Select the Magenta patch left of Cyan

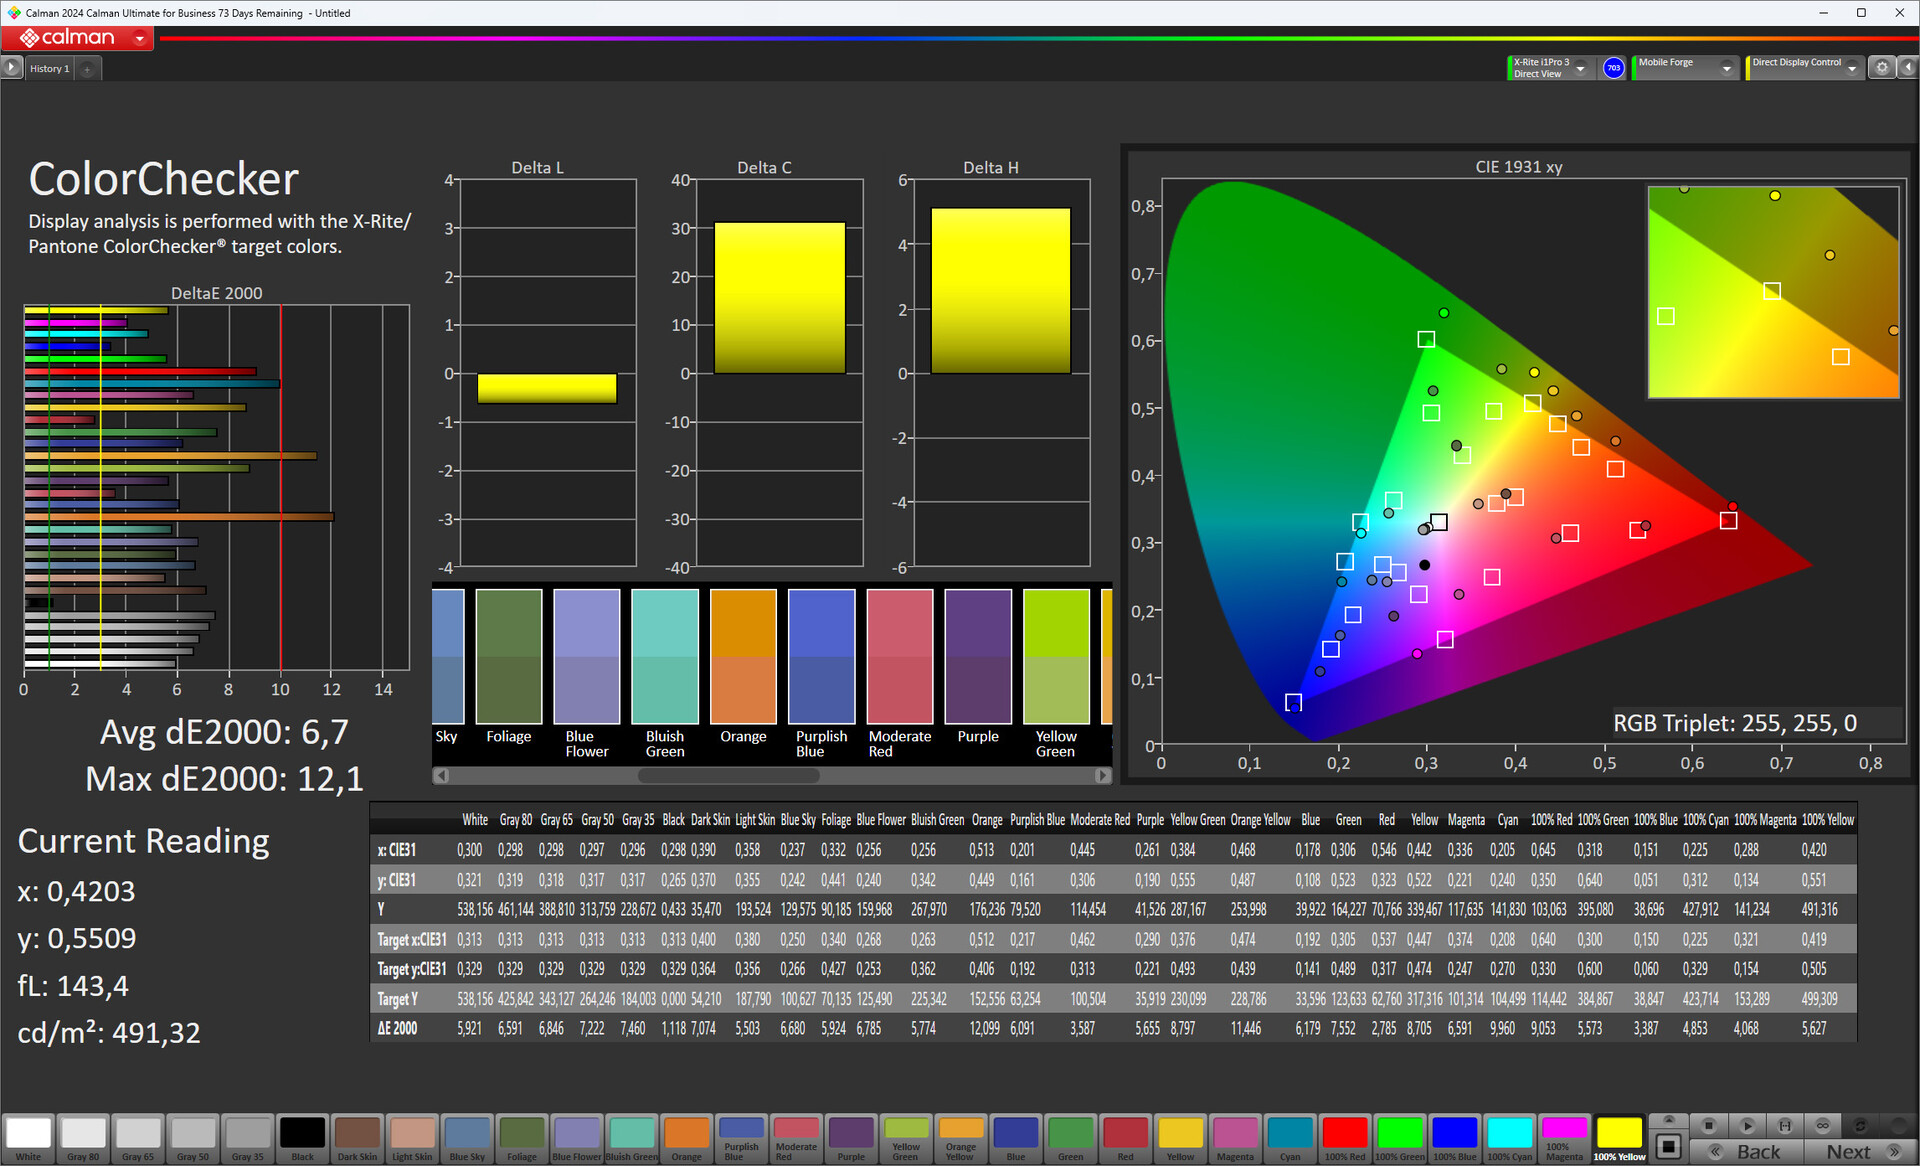1235,1138
